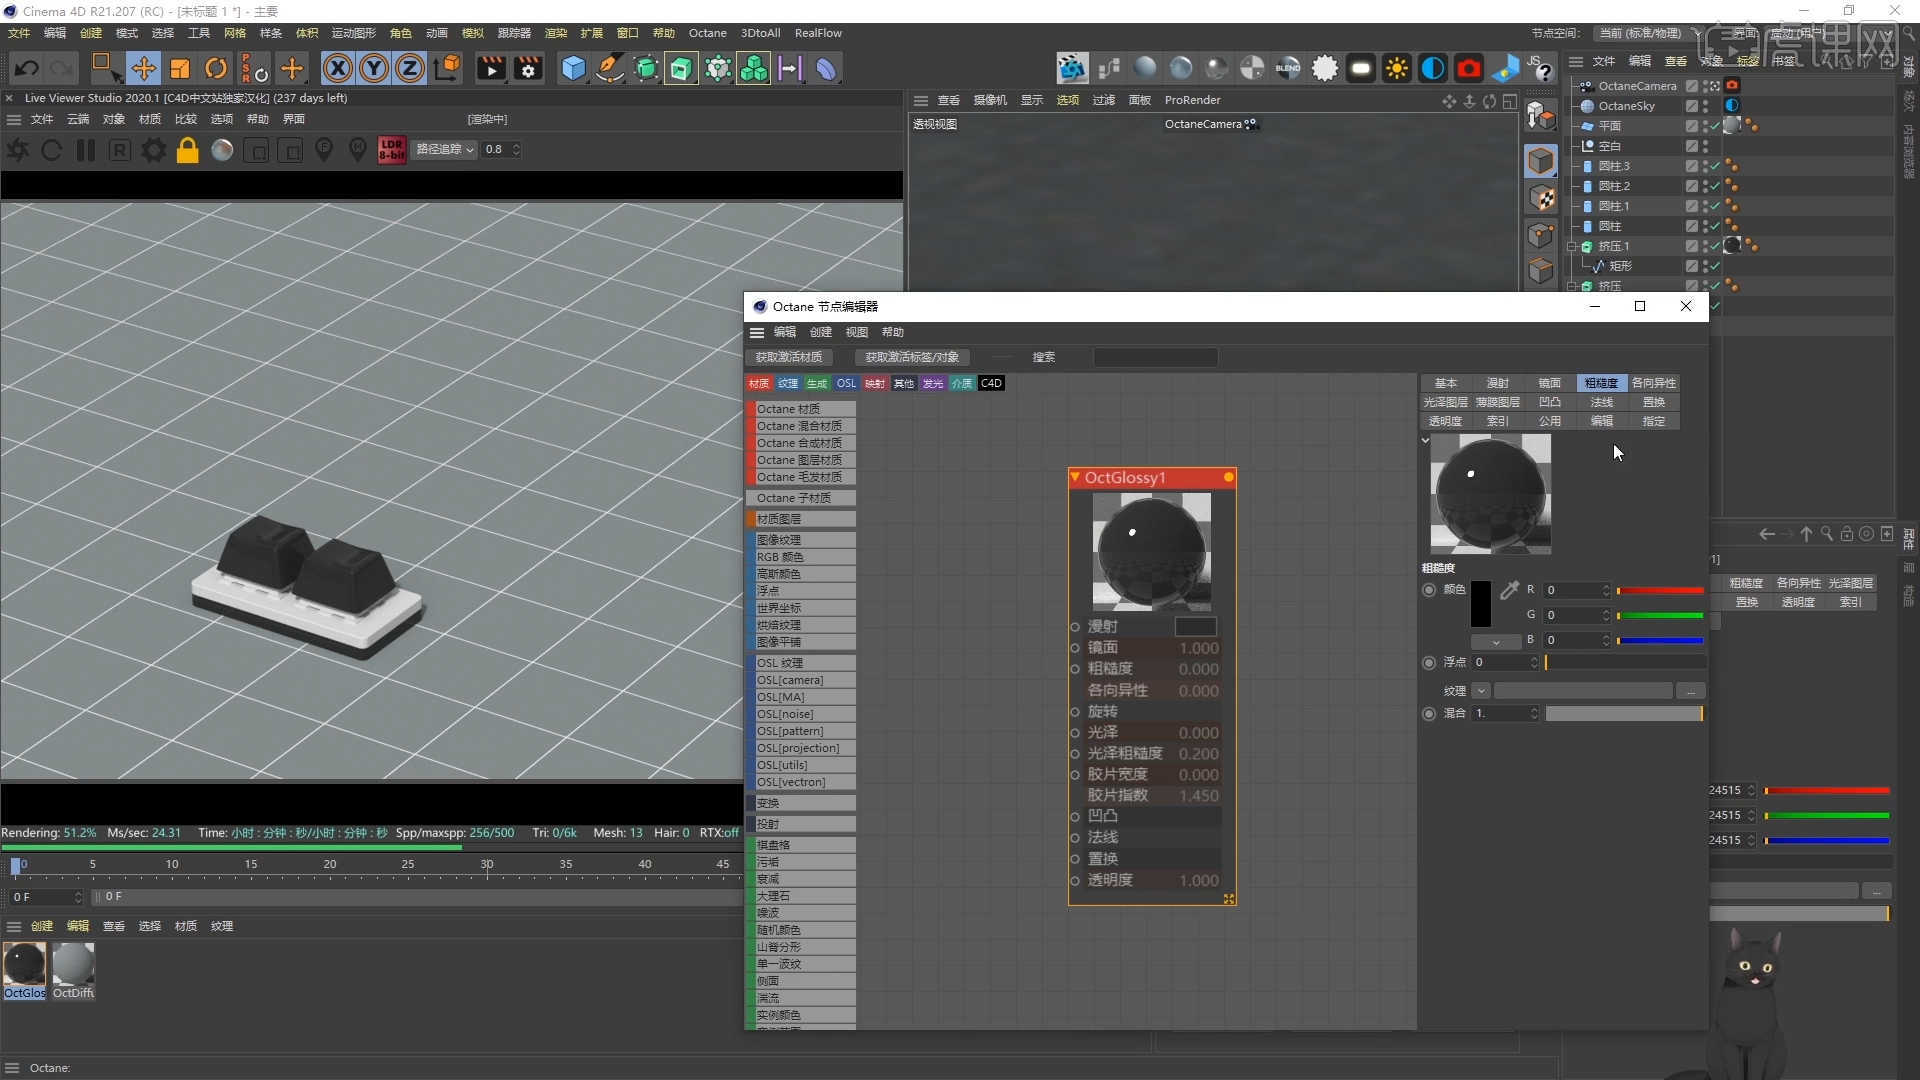Select the OctaneSky object in tree
Image resolution: width=1920 pixels, height=1080 pixels.
tap(1626, 106)
